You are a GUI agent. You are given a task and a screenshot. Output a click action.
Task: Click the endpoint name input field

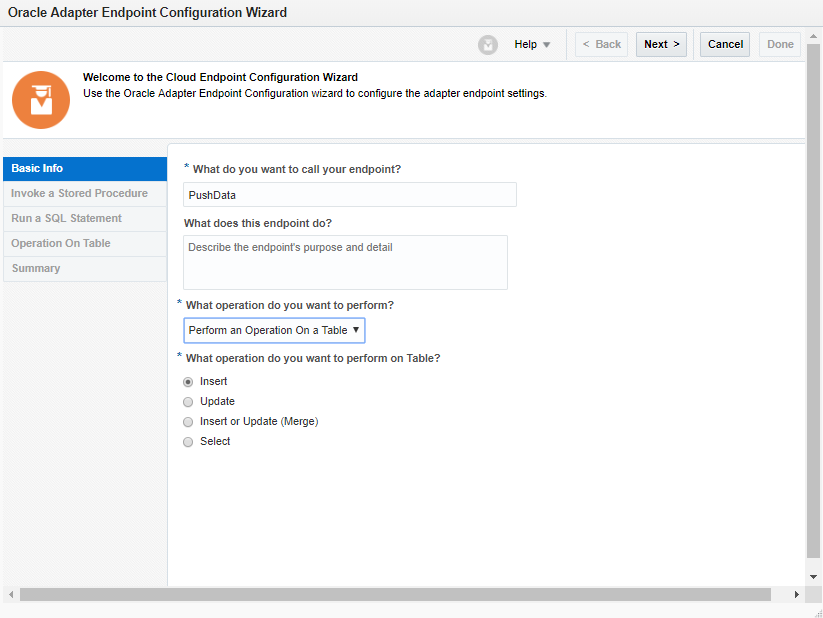(350, 195)
